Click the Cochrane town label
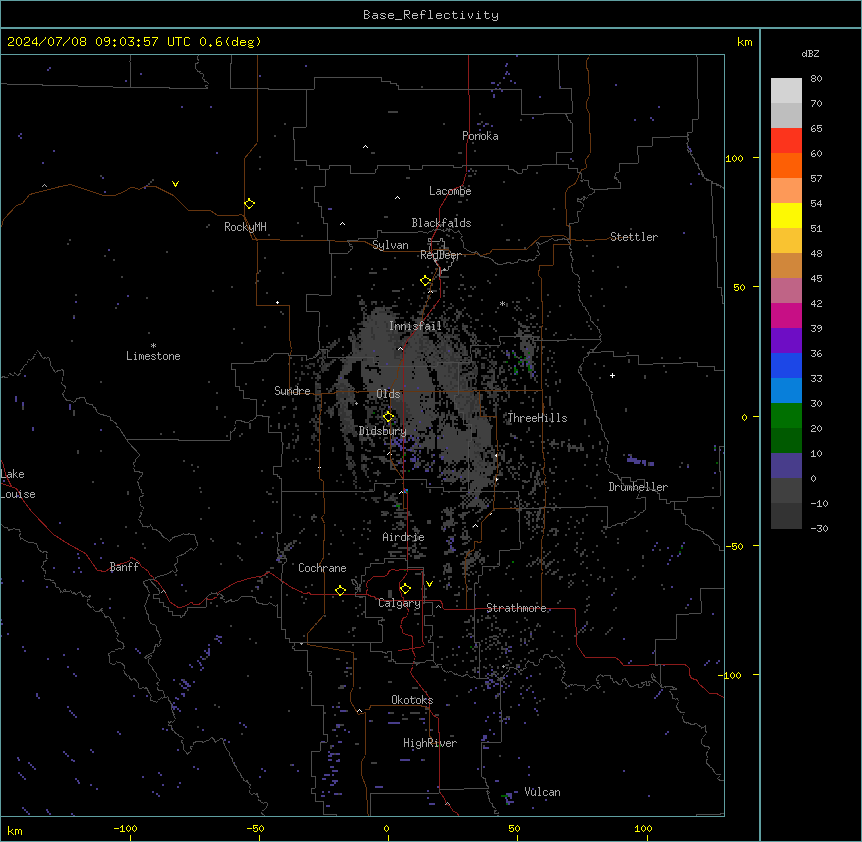The height and width of the screenshot is (842, 862). click(x=322, y=568)
